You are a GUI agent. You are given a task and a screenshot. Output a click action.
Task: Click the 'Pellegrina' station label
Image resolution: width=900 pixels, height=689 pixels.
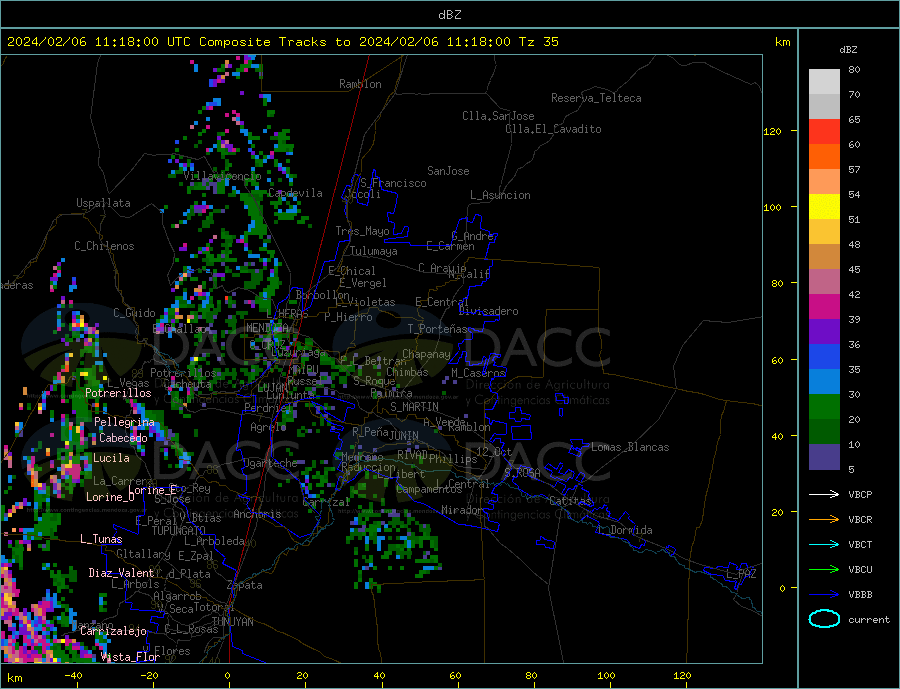(x=125, y=422)
